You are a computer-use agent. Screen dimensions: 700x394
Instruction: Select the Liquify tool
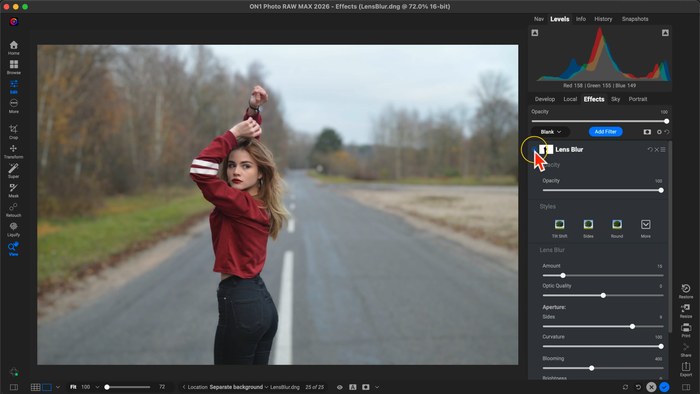point(13,229)
